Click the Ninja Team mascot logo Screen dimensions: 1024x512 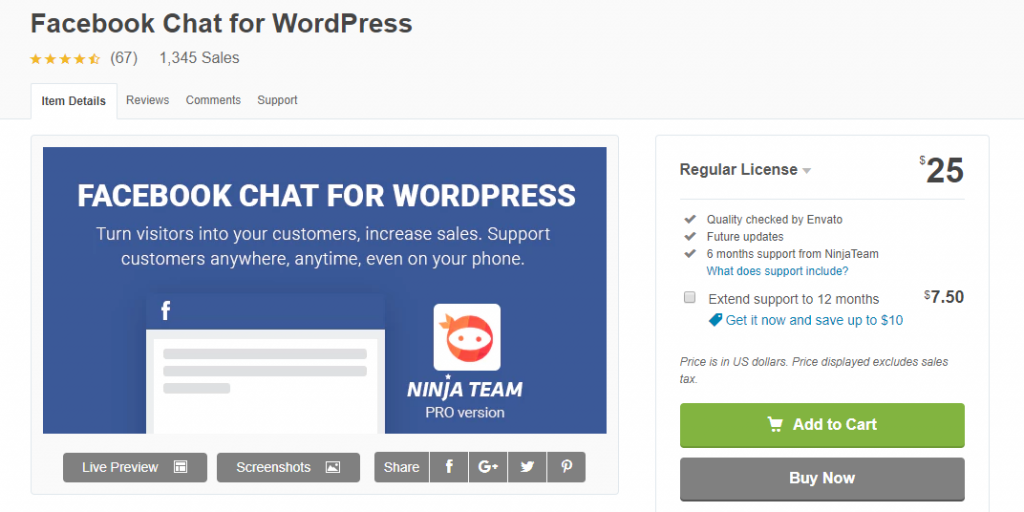tap(467, 337)
